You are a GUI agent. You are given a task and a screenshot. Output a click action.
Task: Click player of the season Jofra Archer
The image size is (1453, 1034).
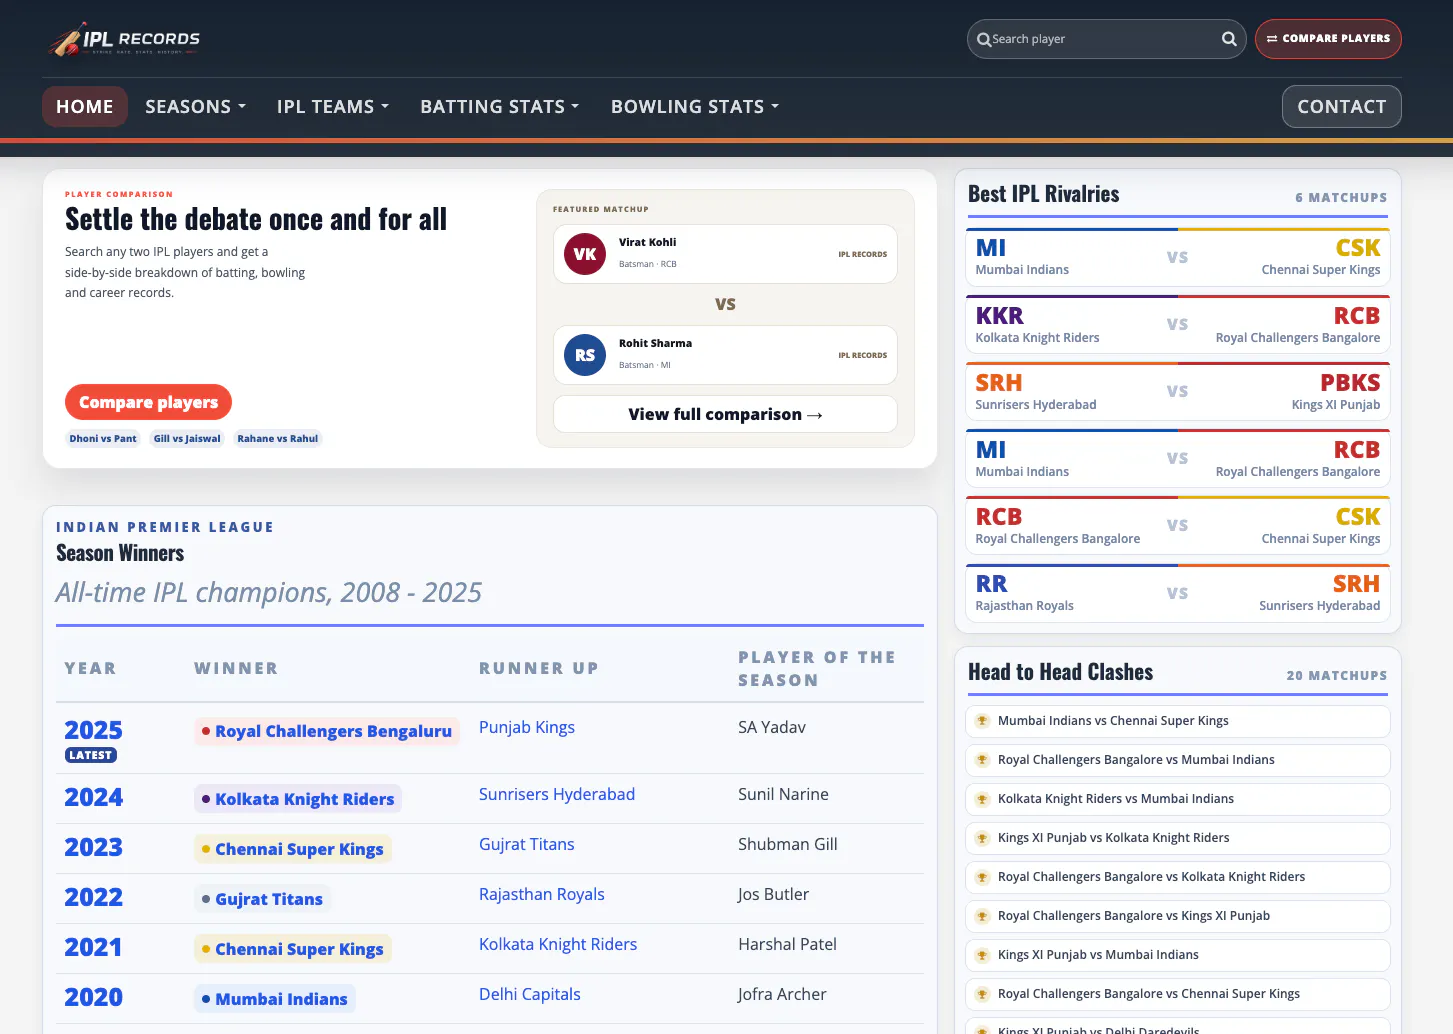(x=782, y=994)
